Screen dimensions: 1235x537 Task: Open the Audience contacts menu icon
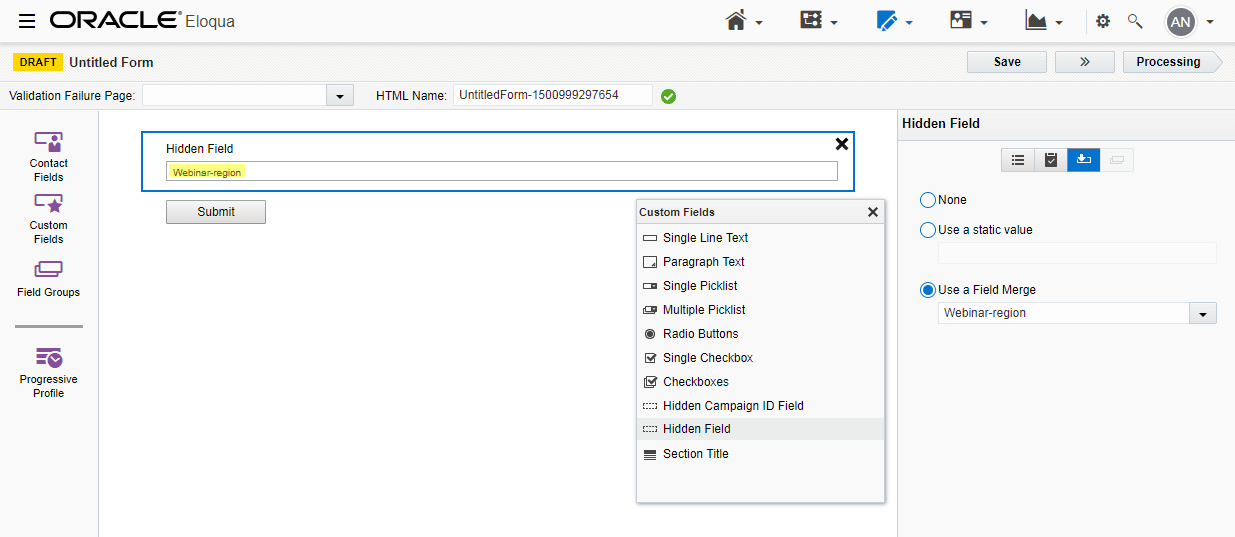point(969,21)
